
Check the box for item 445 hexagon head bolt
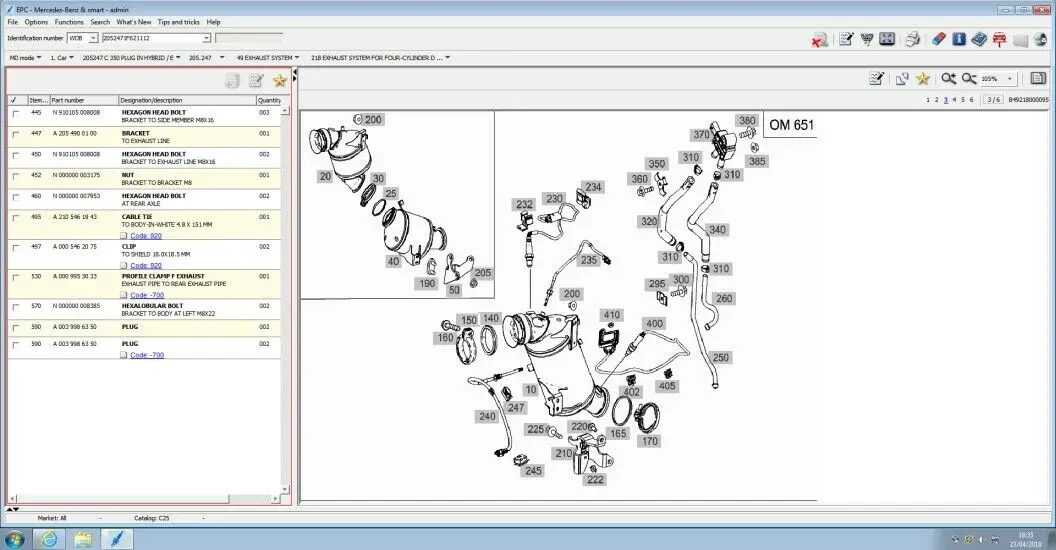15,113
